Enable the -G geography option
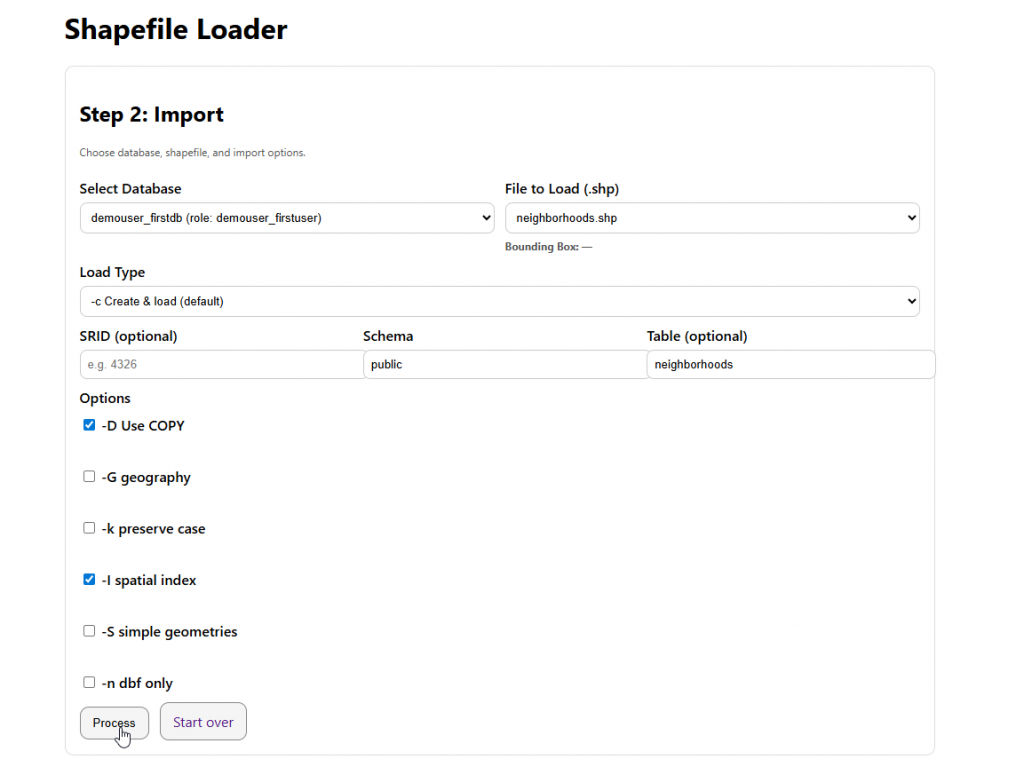Screen dimensions: 1024x767 pyautogui.click(x=89, y=477)
